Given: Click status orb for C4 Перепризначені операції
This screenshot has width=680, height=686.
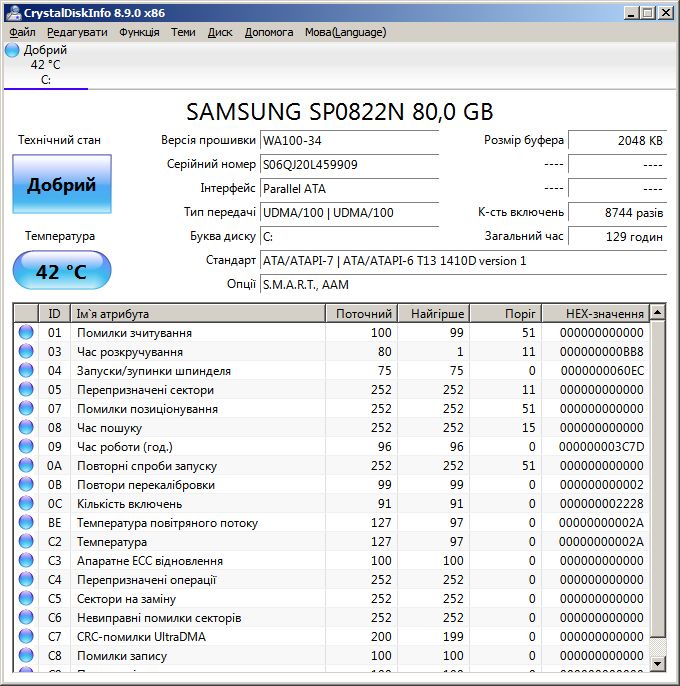Looking at the screenshot, I should [26, 580].
